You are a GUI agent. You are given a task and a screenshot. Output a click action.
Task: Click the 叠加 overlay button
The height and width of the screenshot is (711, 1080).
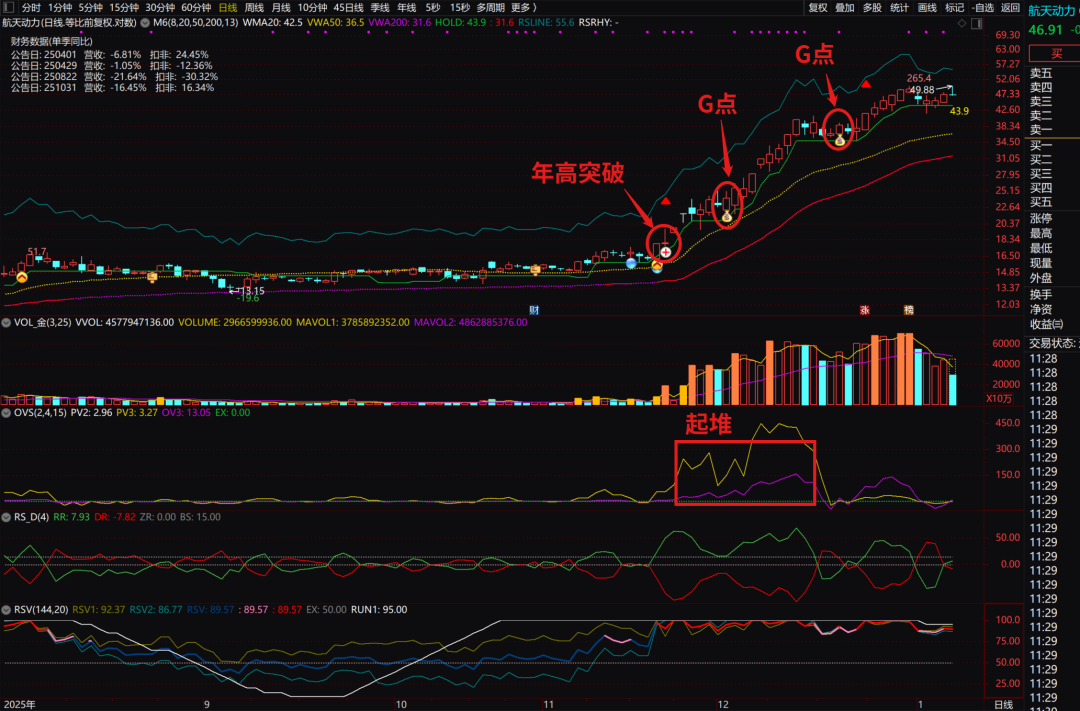coord(844,8)
